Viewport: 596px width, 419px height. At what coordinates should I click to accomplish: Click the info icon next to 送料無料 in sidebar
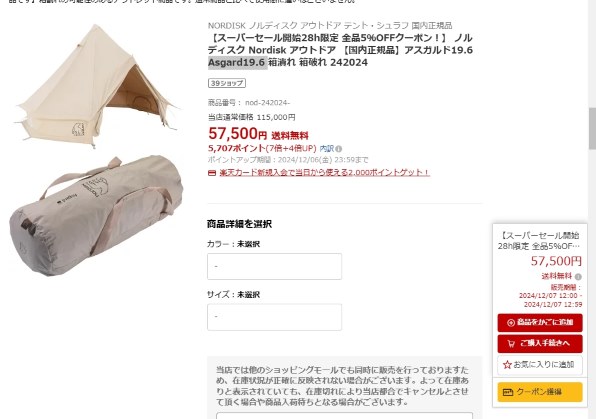tap(578, 277)
